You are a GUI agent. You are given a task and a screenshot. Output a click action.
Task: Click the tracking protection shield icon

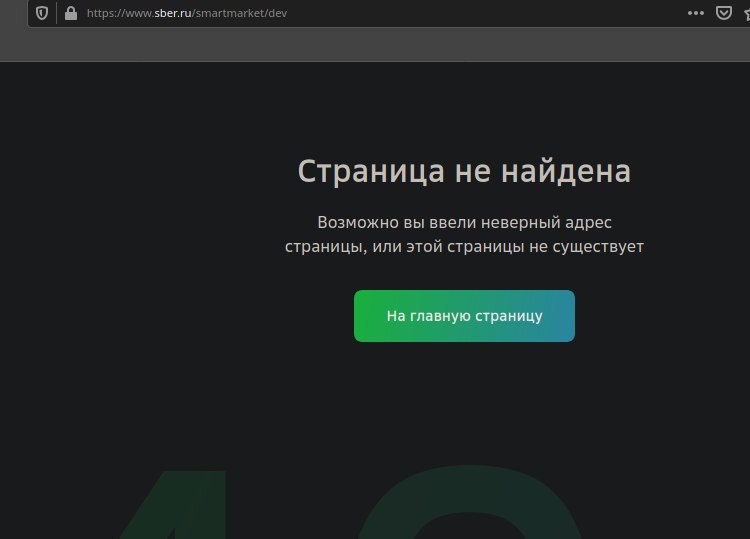coord(42,13)
